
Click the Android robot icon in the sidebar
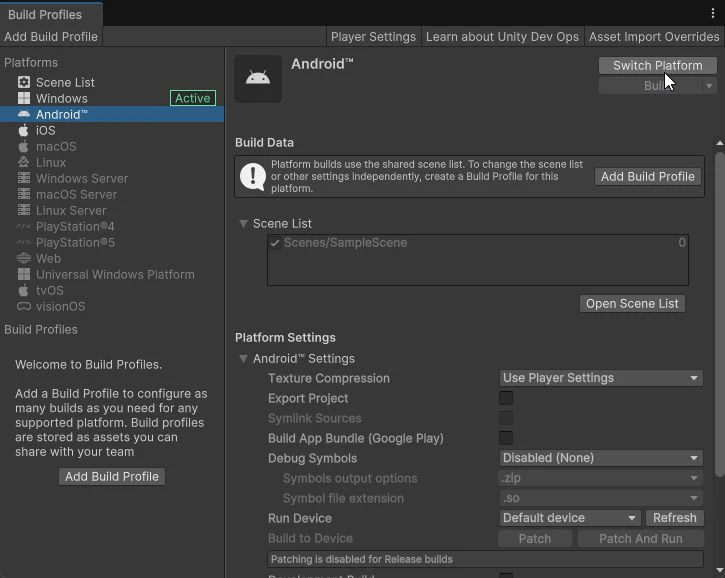point(24,114)
